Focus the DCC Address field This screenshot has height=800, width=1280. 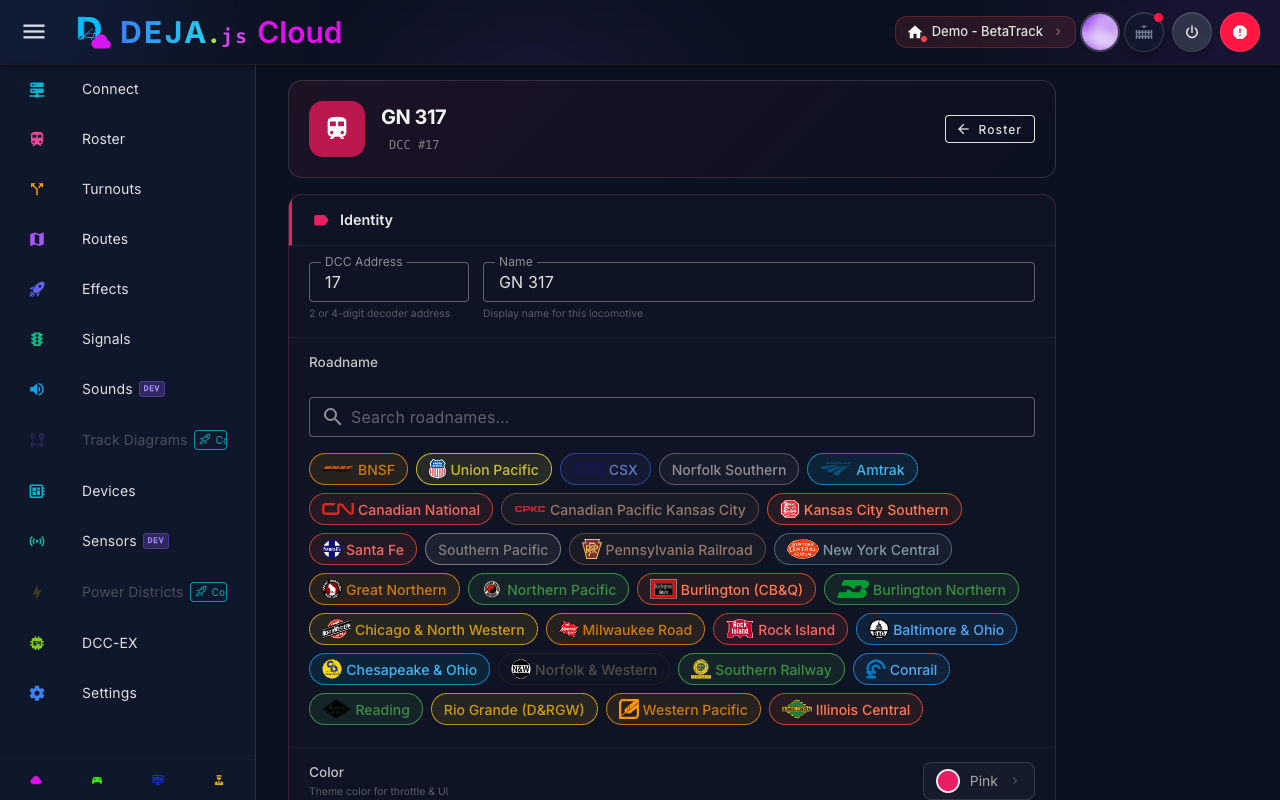click(389, 282)
